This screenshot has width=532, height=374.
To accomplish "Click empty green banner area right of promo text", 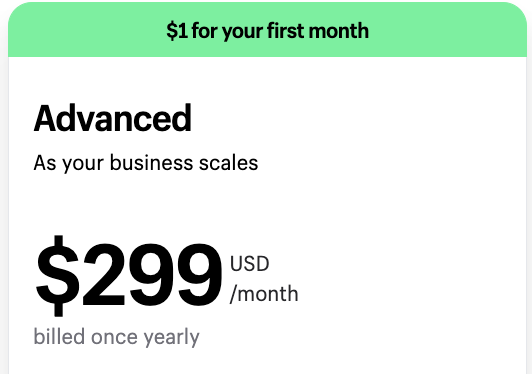I will (x=448, y=31).
